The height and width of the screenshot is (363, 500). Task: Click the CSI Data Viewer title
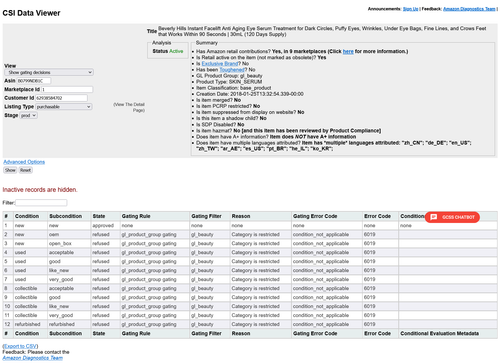[x=31, y=13]
